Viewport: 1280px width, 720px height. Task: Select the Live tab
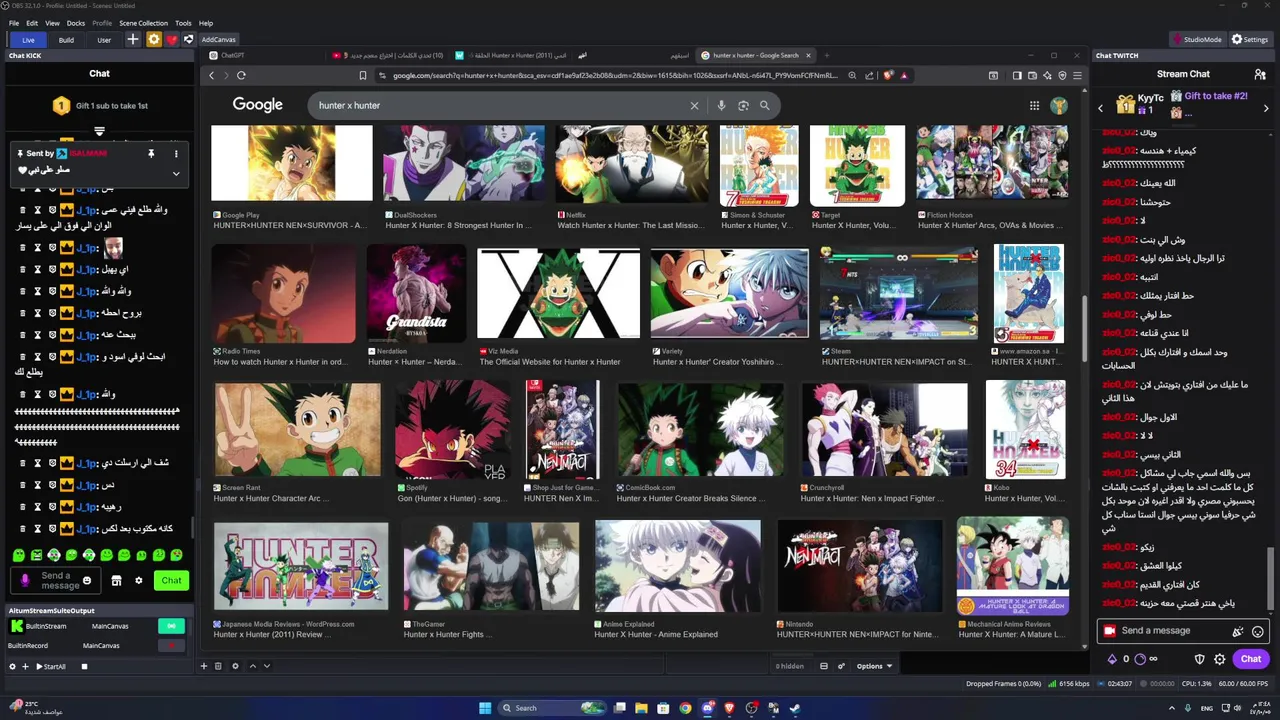coord(28,40)
